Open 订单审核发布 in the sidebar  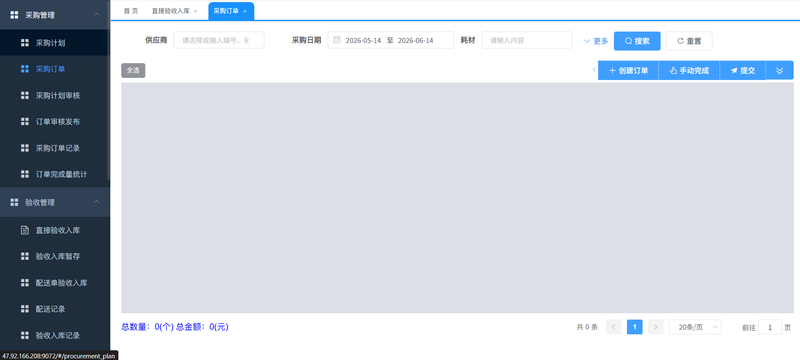click(x=55, y=121)
